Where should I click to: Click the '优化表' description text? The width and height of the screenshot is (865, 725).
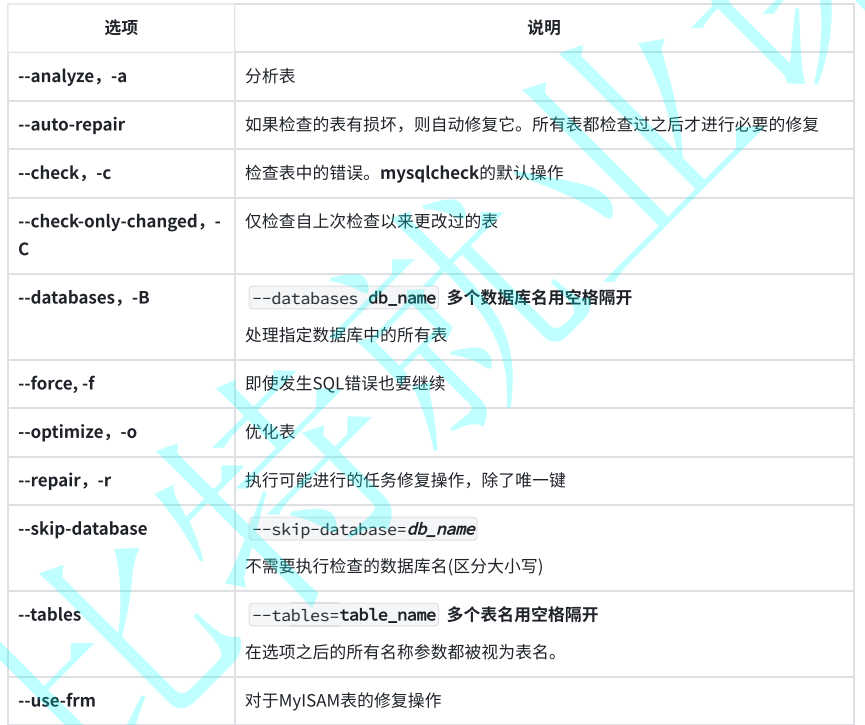pyautogui.click(x=270, y=432)
